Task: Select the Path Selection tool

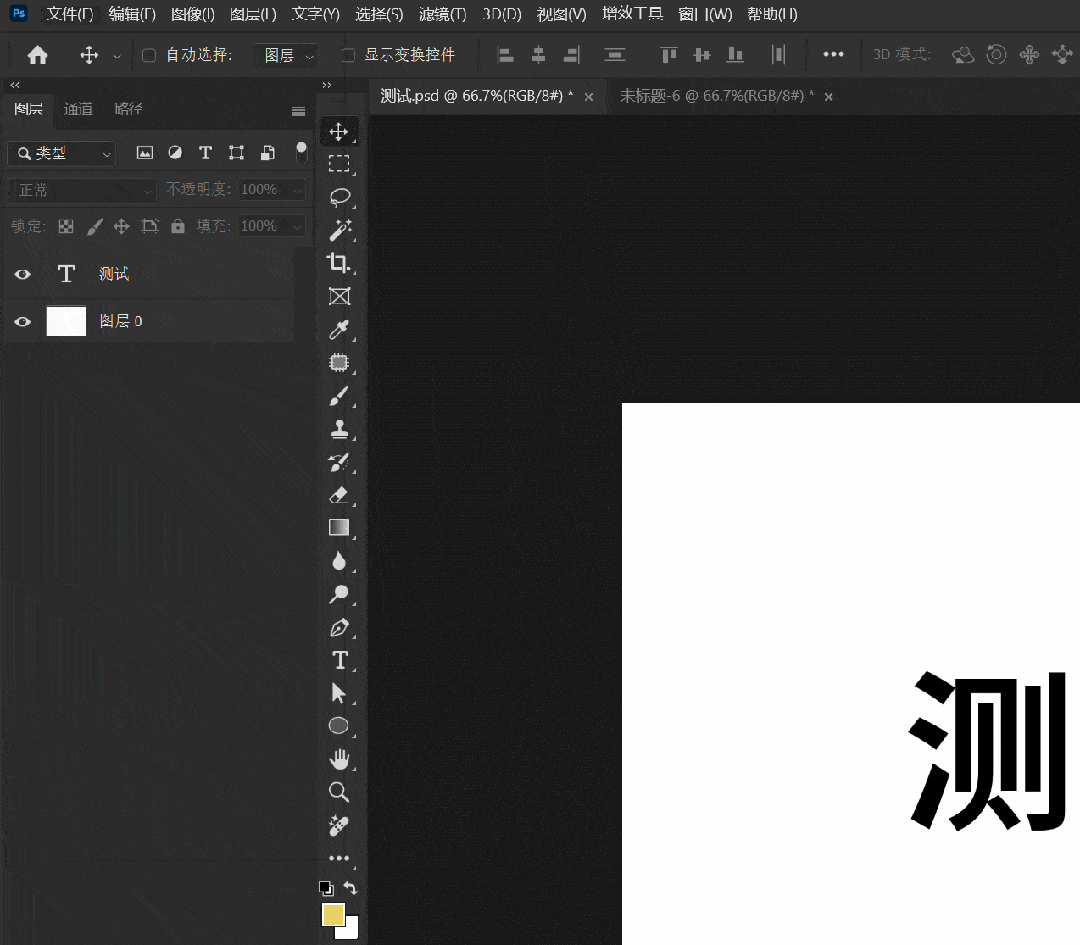Action: [x=338, y=693]
